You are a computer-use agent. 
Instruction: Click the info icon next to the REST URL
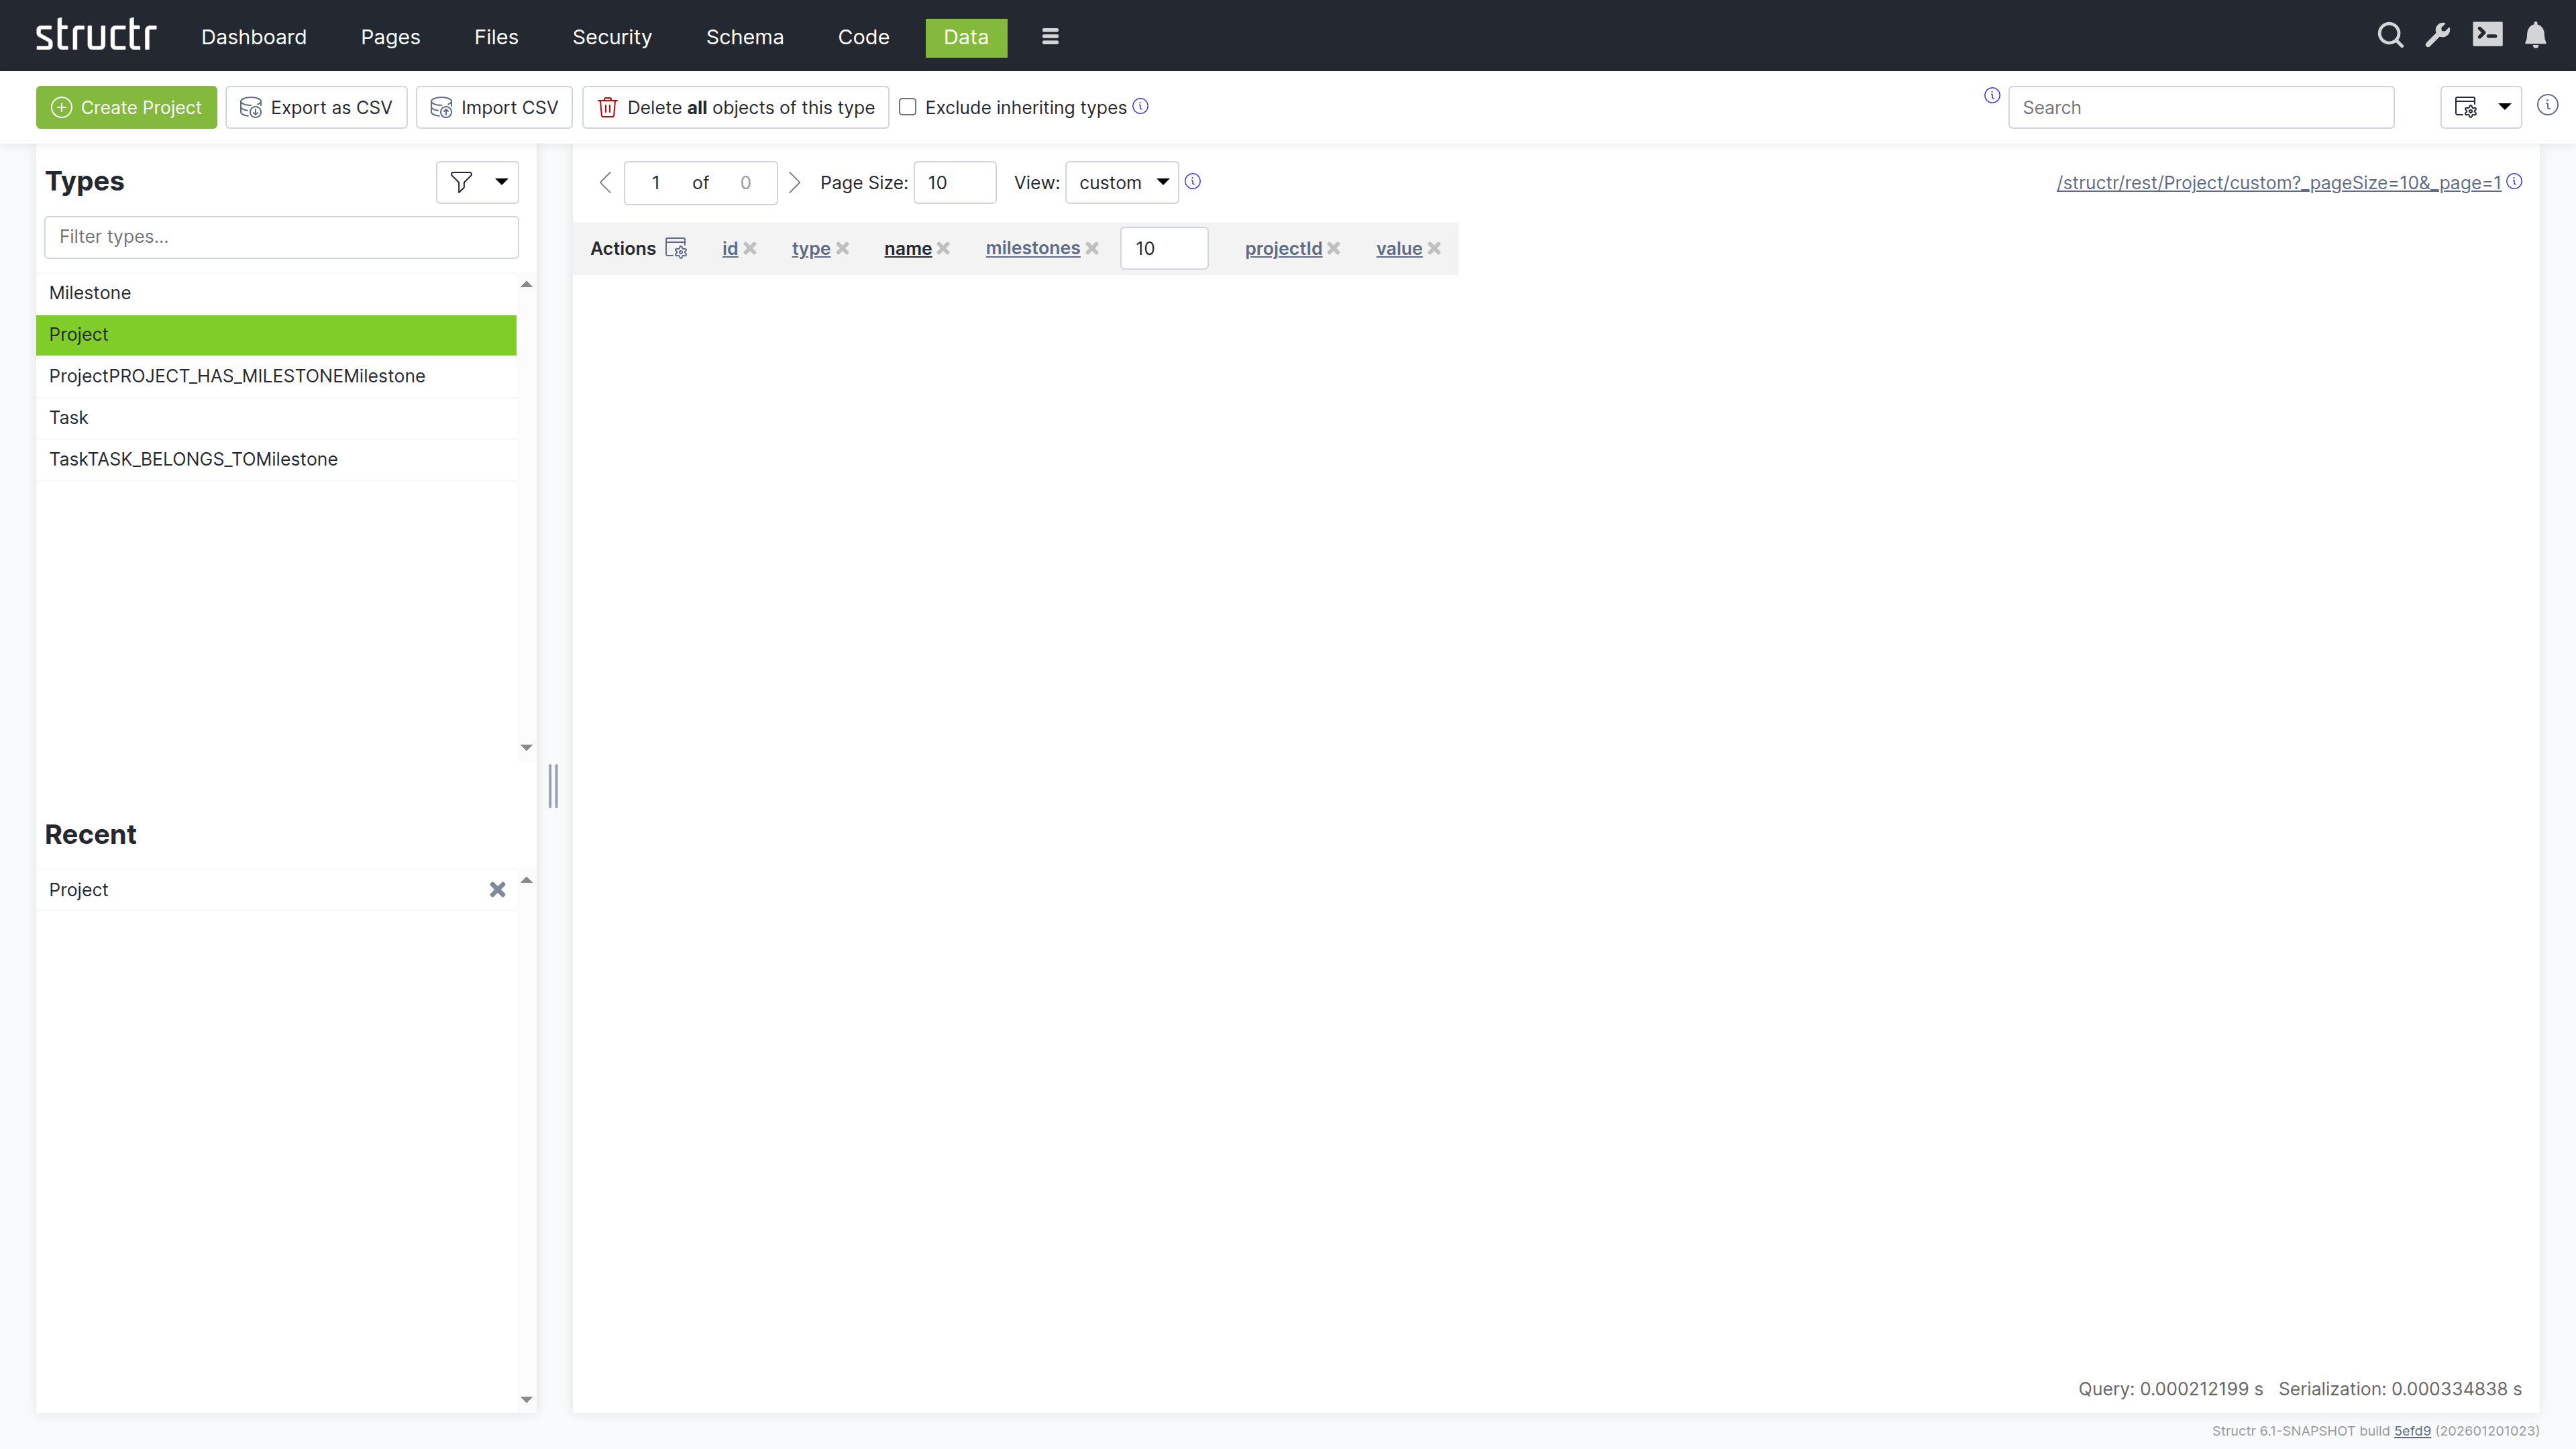2517,181
